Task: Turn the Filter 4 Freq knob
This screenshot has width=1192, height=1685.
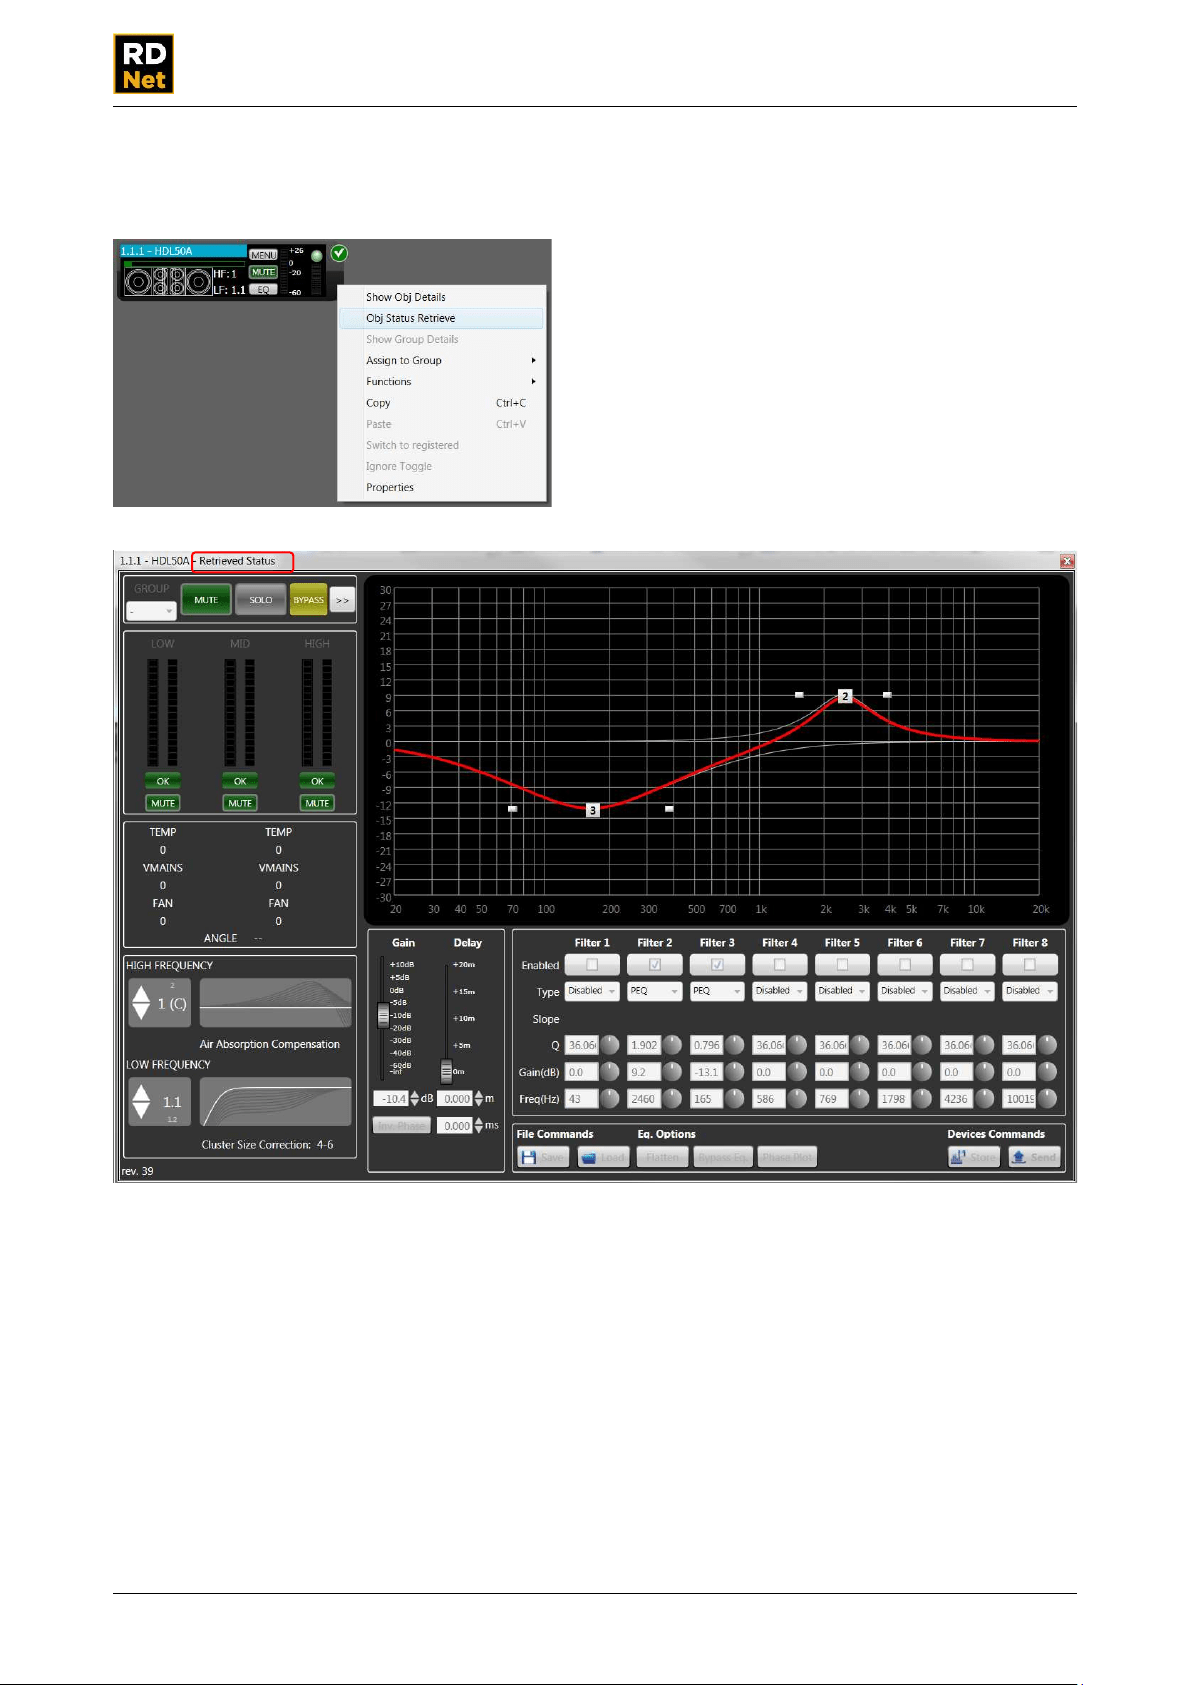Action: [797, 1099]
